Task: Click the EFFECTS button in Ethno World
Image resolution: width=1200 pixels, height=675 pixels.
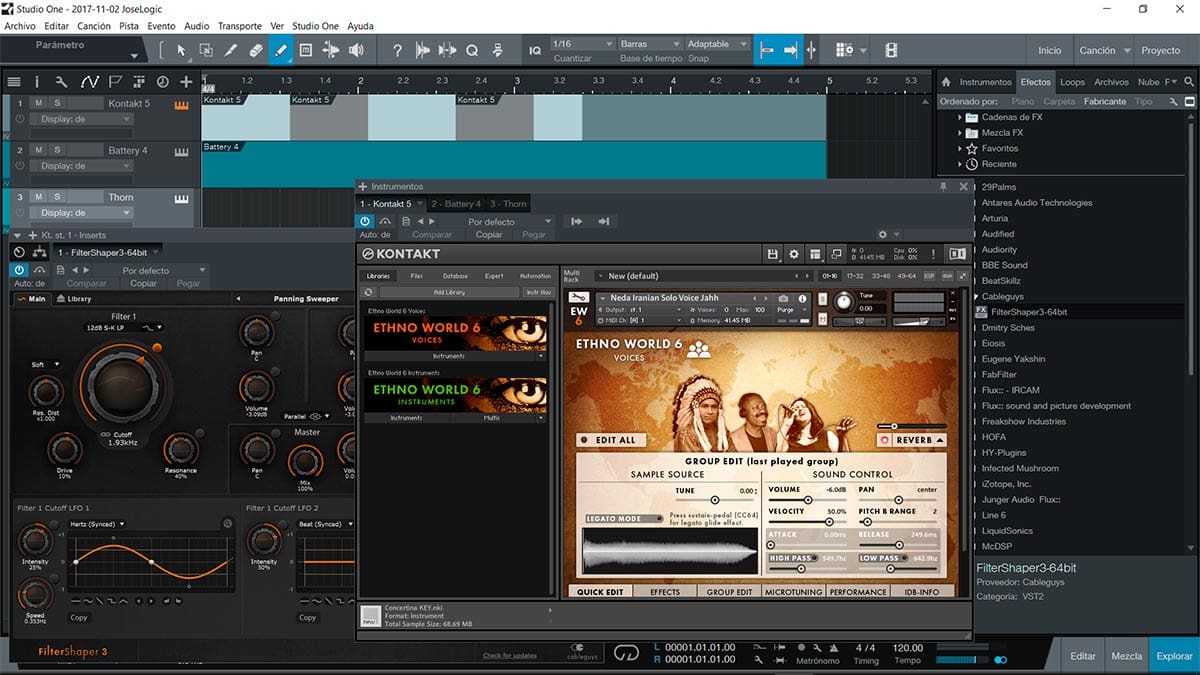Action: (x=665, y=592)
